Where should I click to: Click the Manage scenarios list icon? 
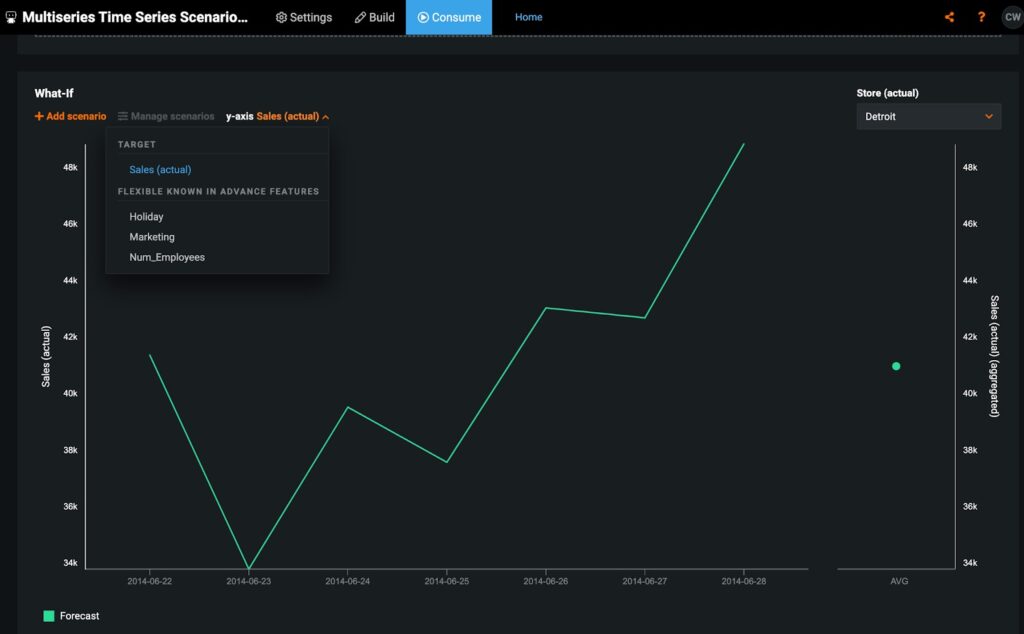123,116
